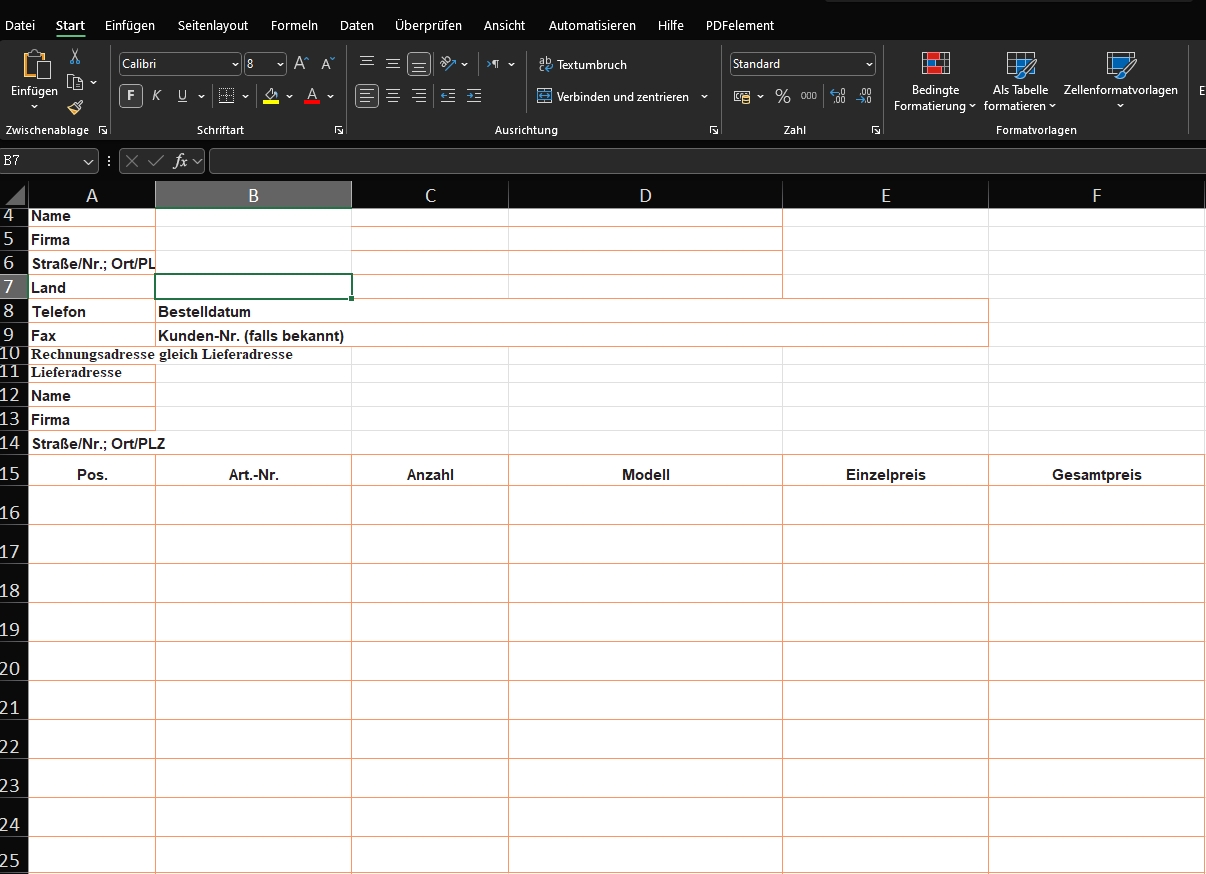Click the scissors Ausschneiden icon

tap(74, 57)
